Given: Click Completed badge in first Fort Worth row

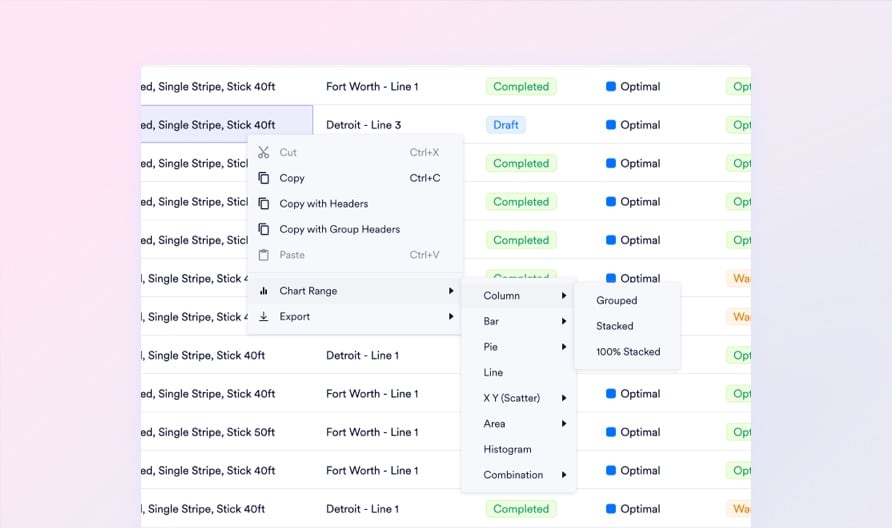Looking at the screenshot, I should pos(521,86).
